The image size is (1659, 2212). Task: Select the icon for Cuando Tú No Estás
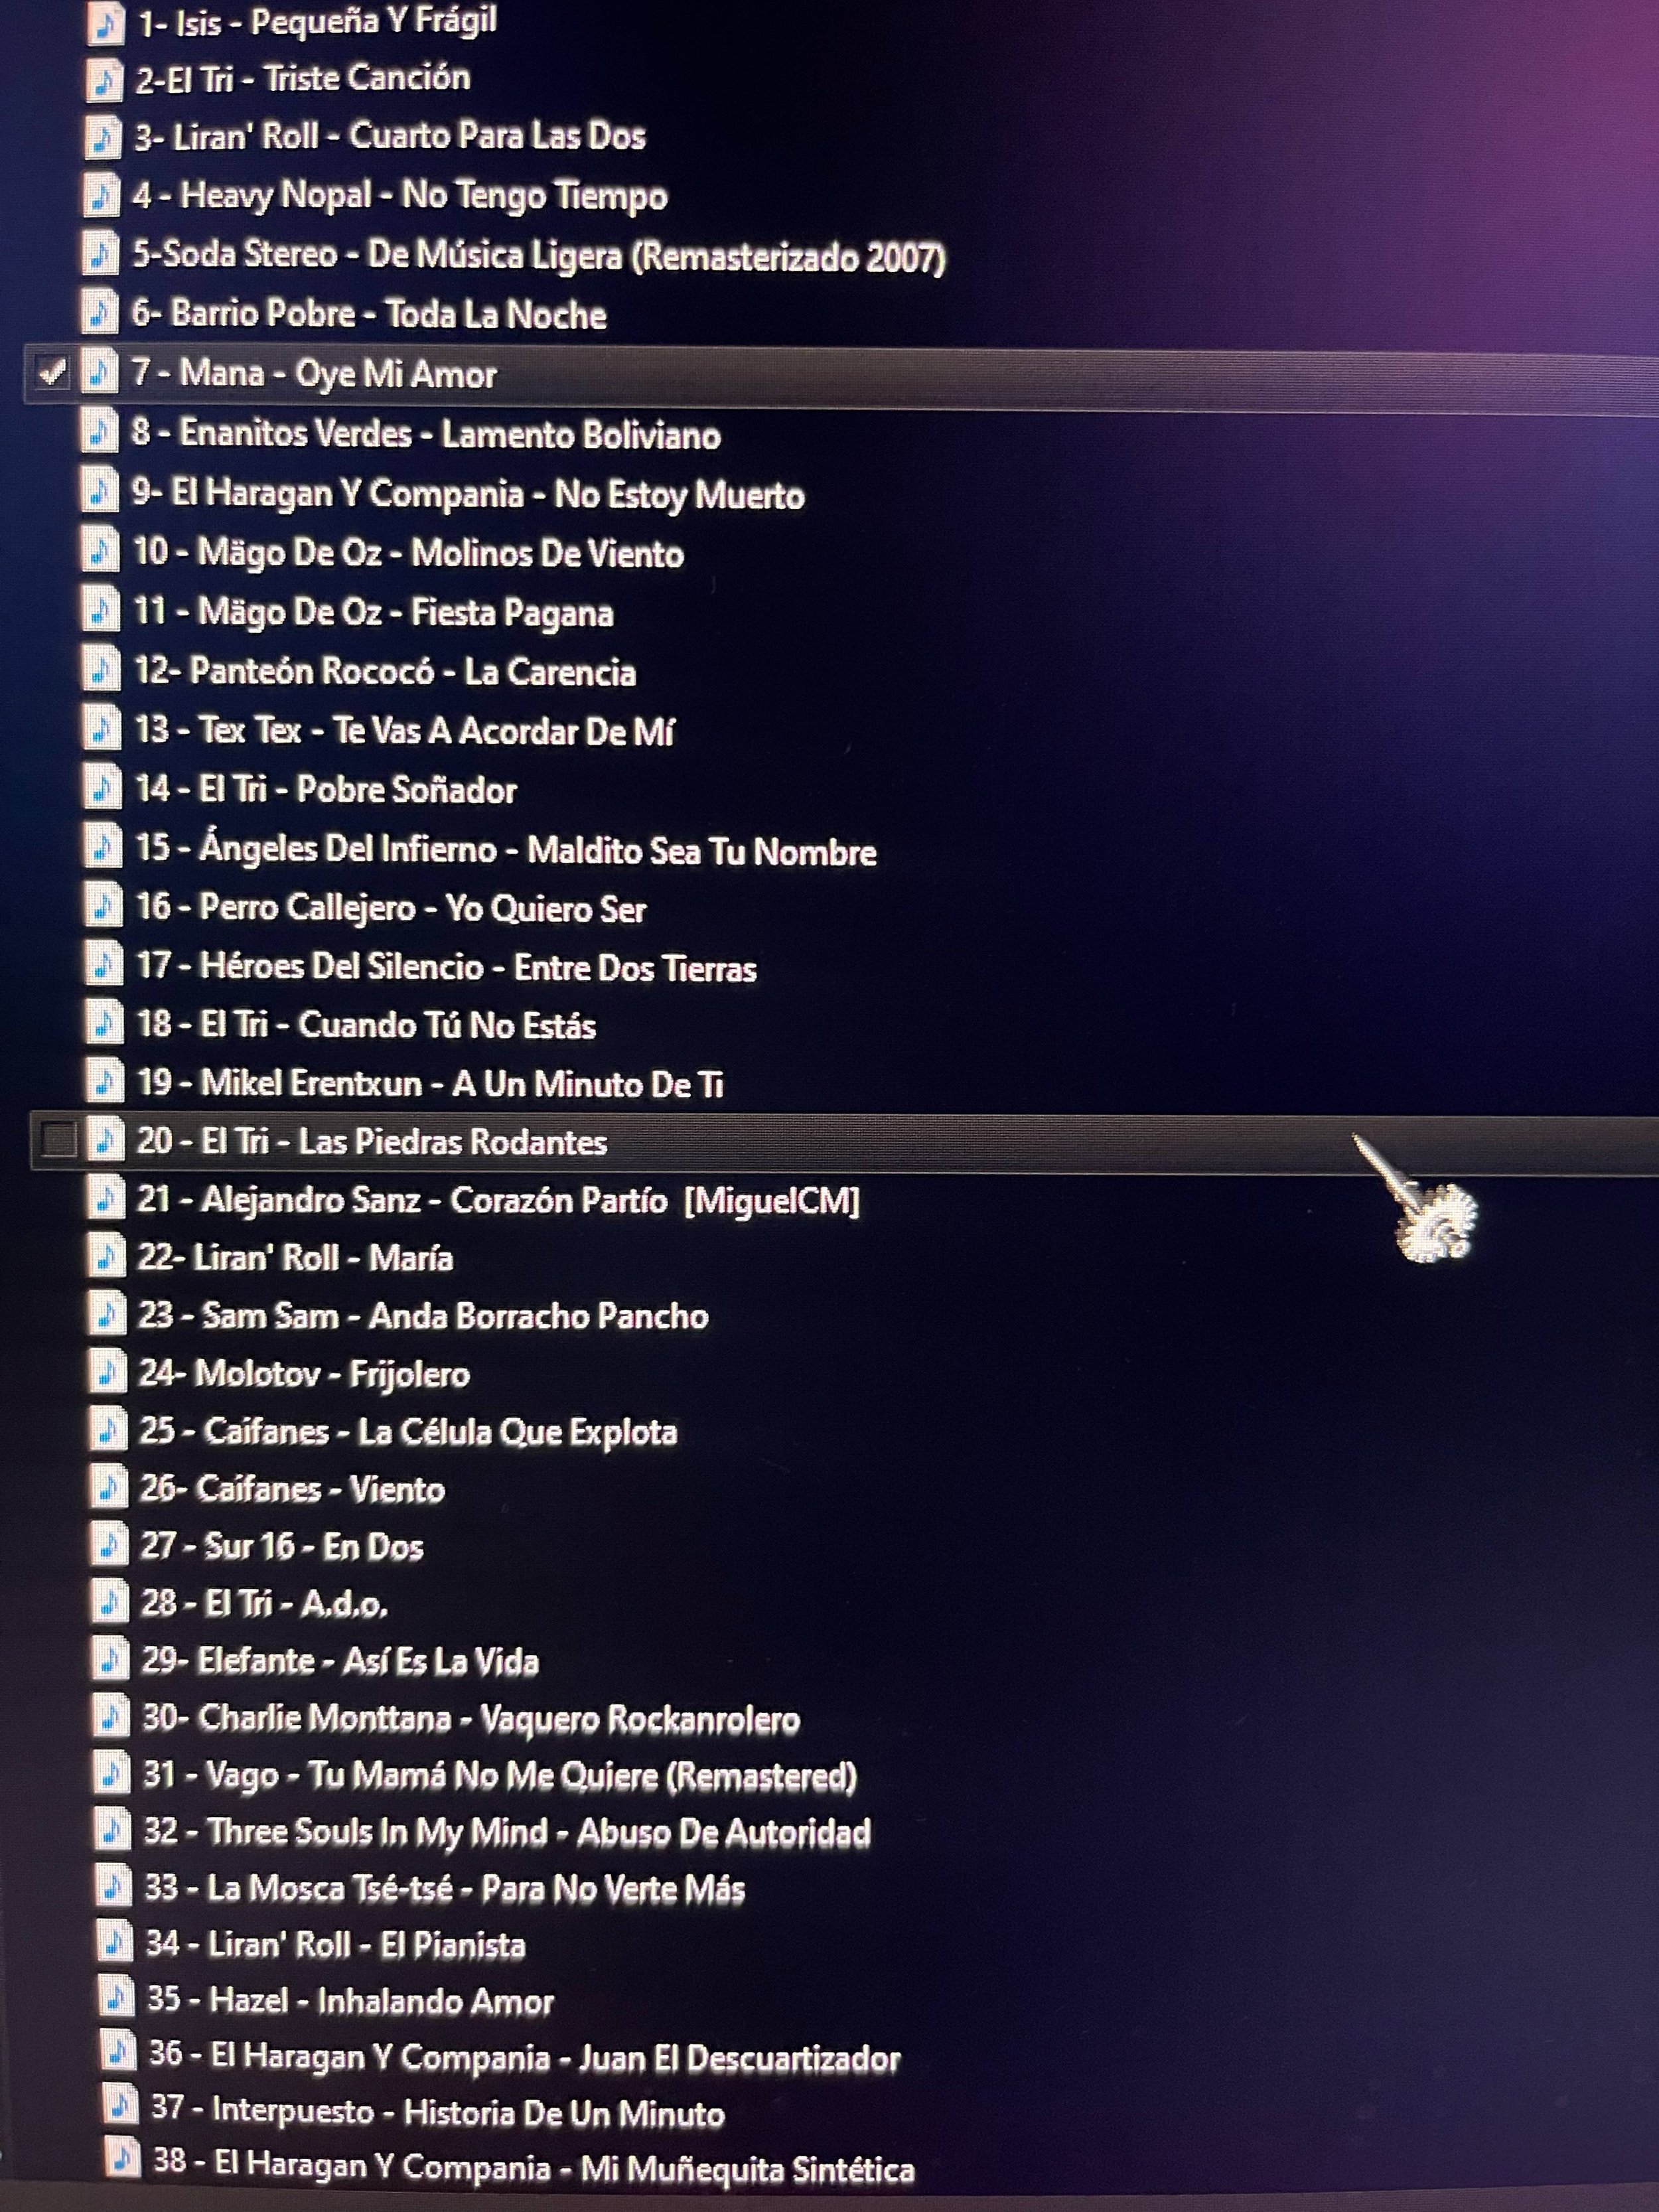[105, 1023]
